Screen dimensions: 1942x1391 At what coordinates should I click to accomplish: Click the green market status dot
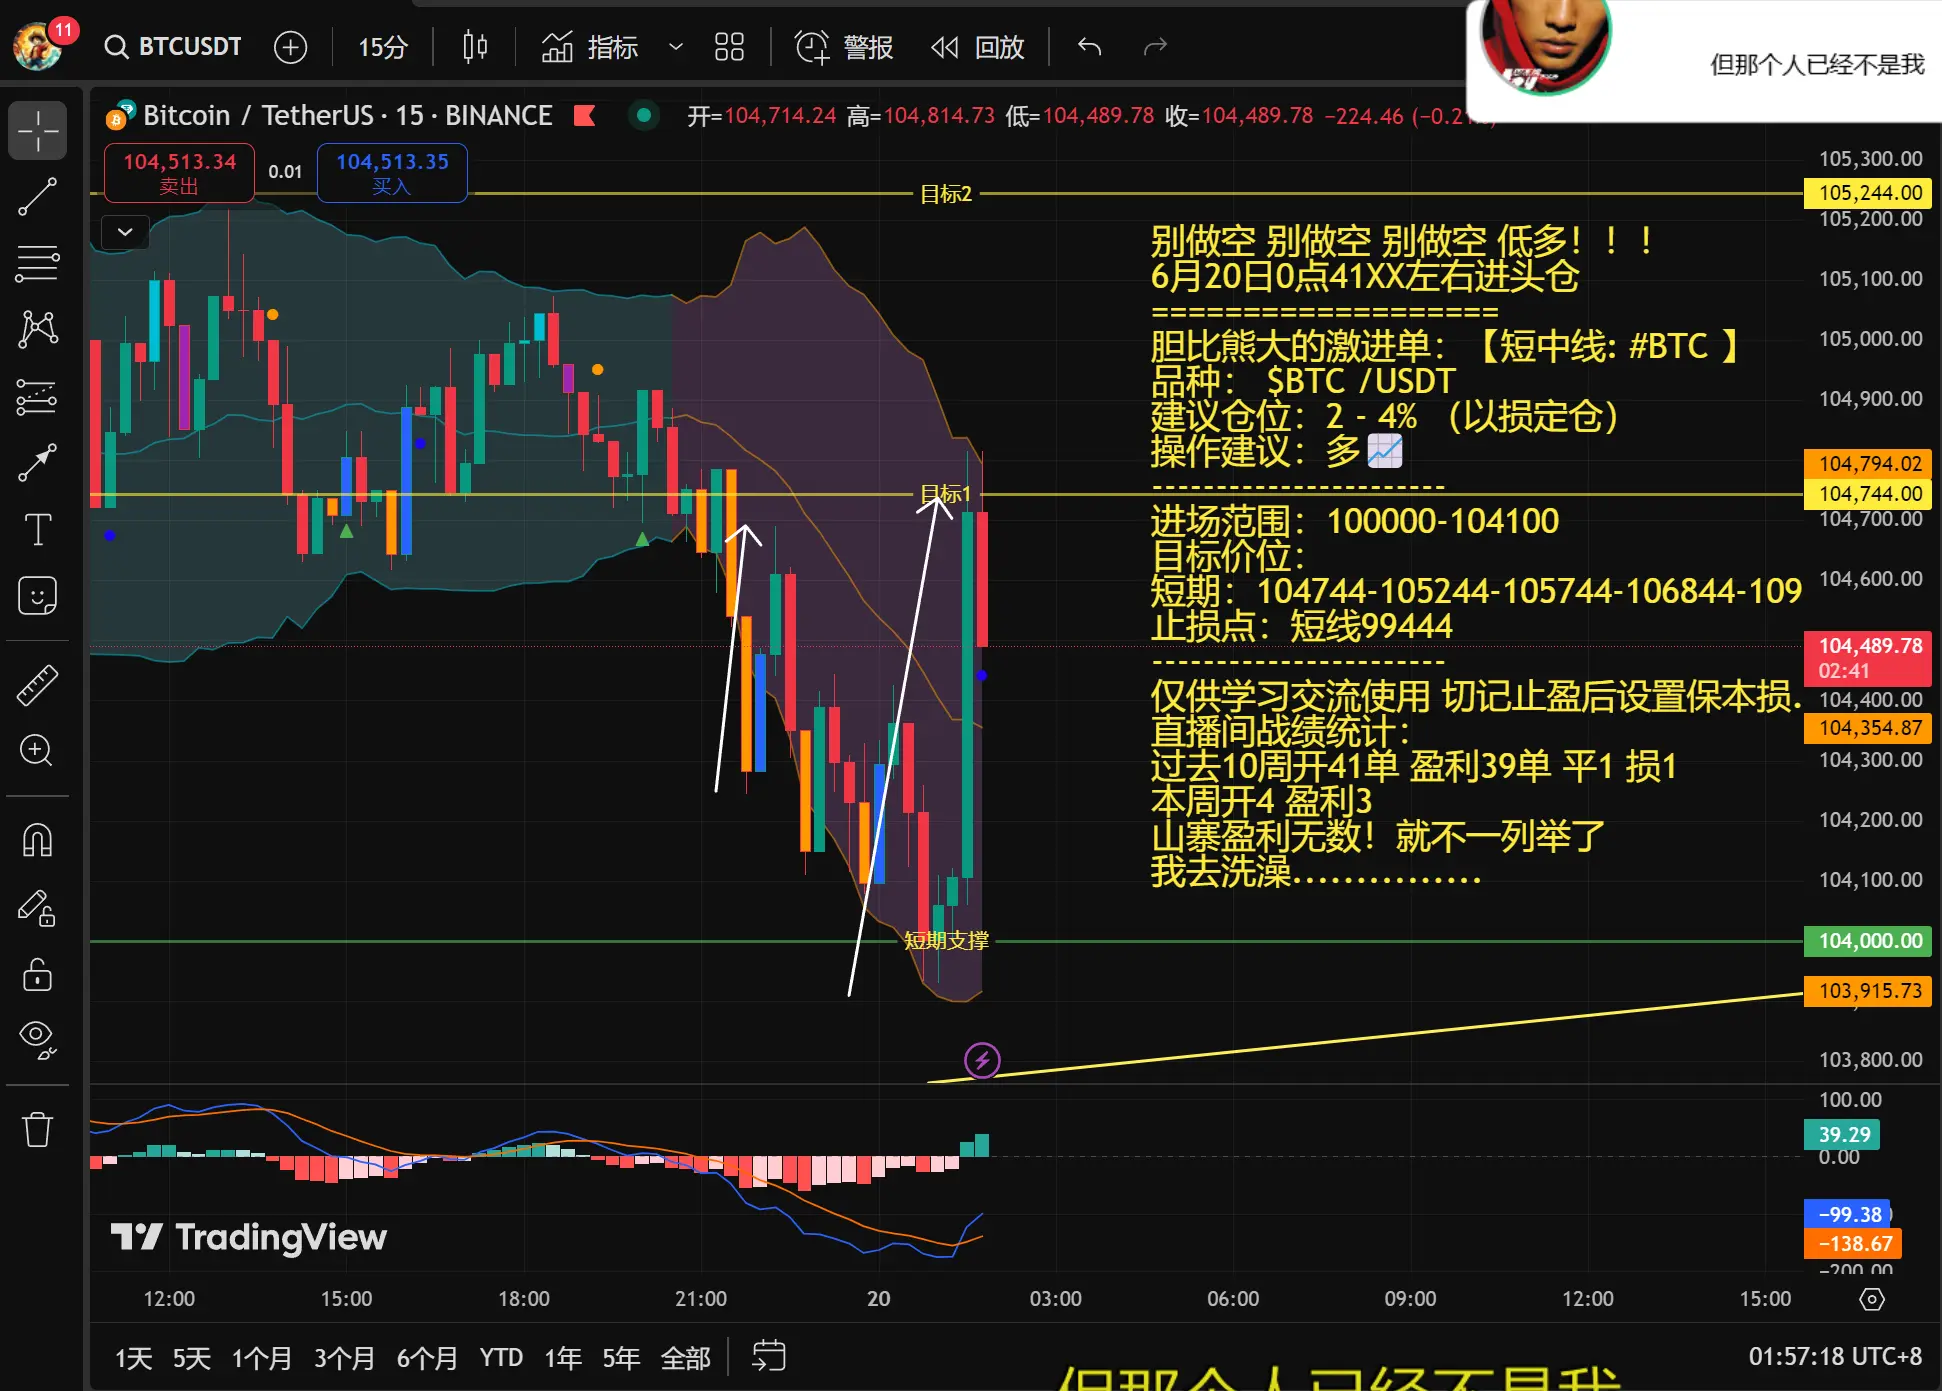point(644,116)
